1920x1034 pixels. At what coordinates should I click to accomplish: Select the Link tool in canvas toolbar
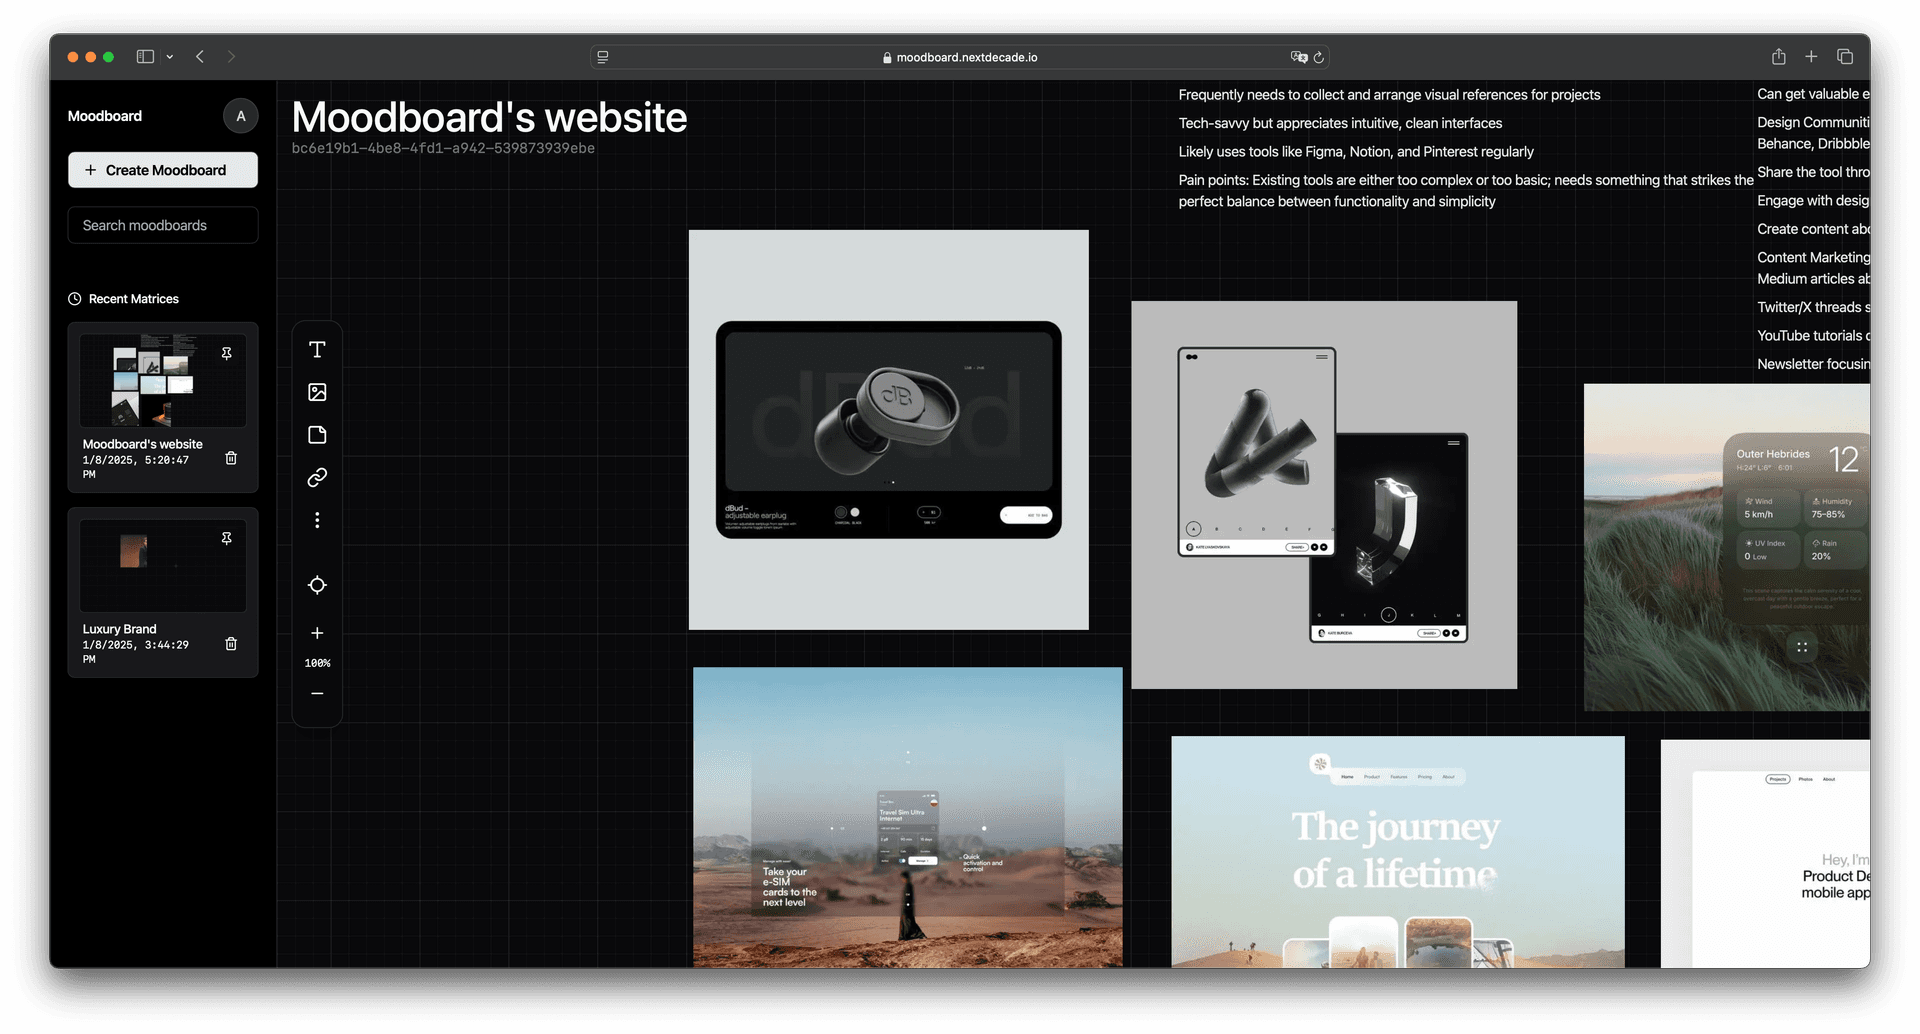click(x=317, y=478)
